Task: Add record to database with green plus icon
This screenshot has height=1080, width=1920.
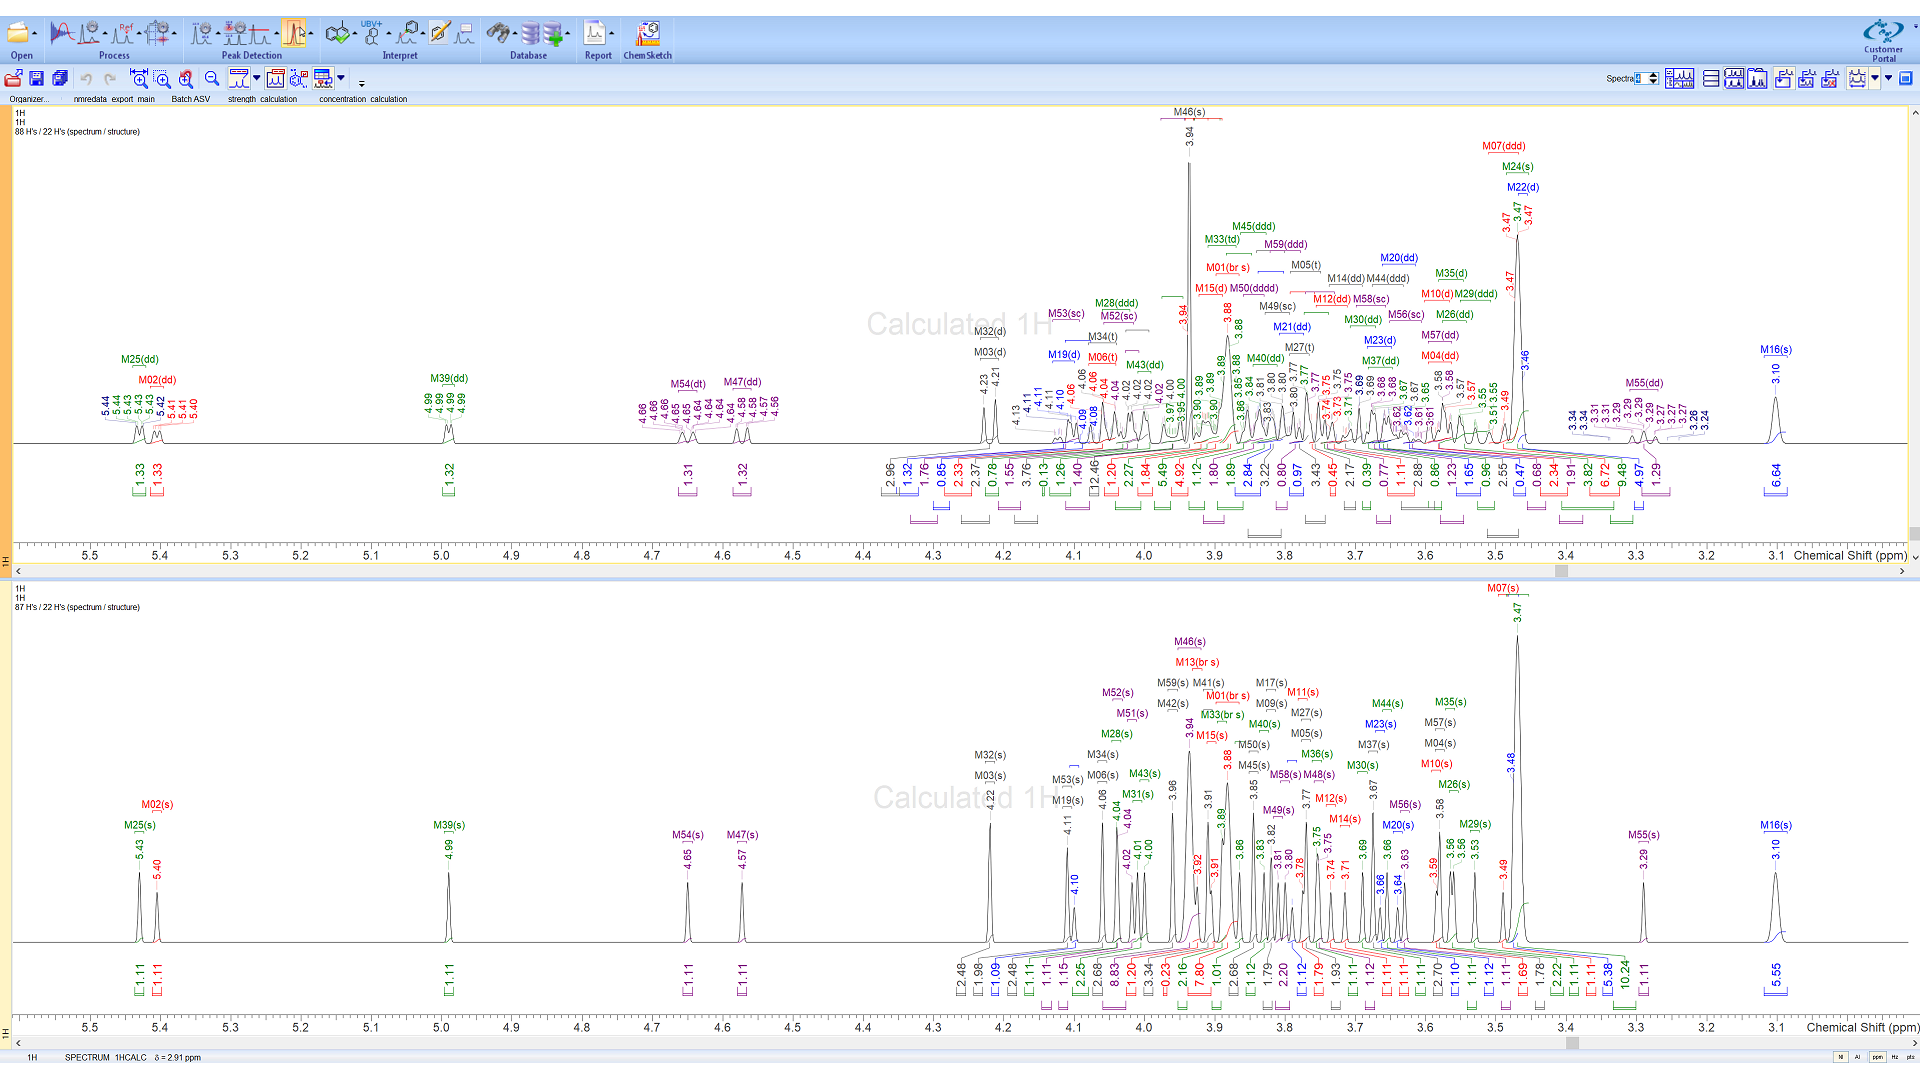Action: pos(553,31)
